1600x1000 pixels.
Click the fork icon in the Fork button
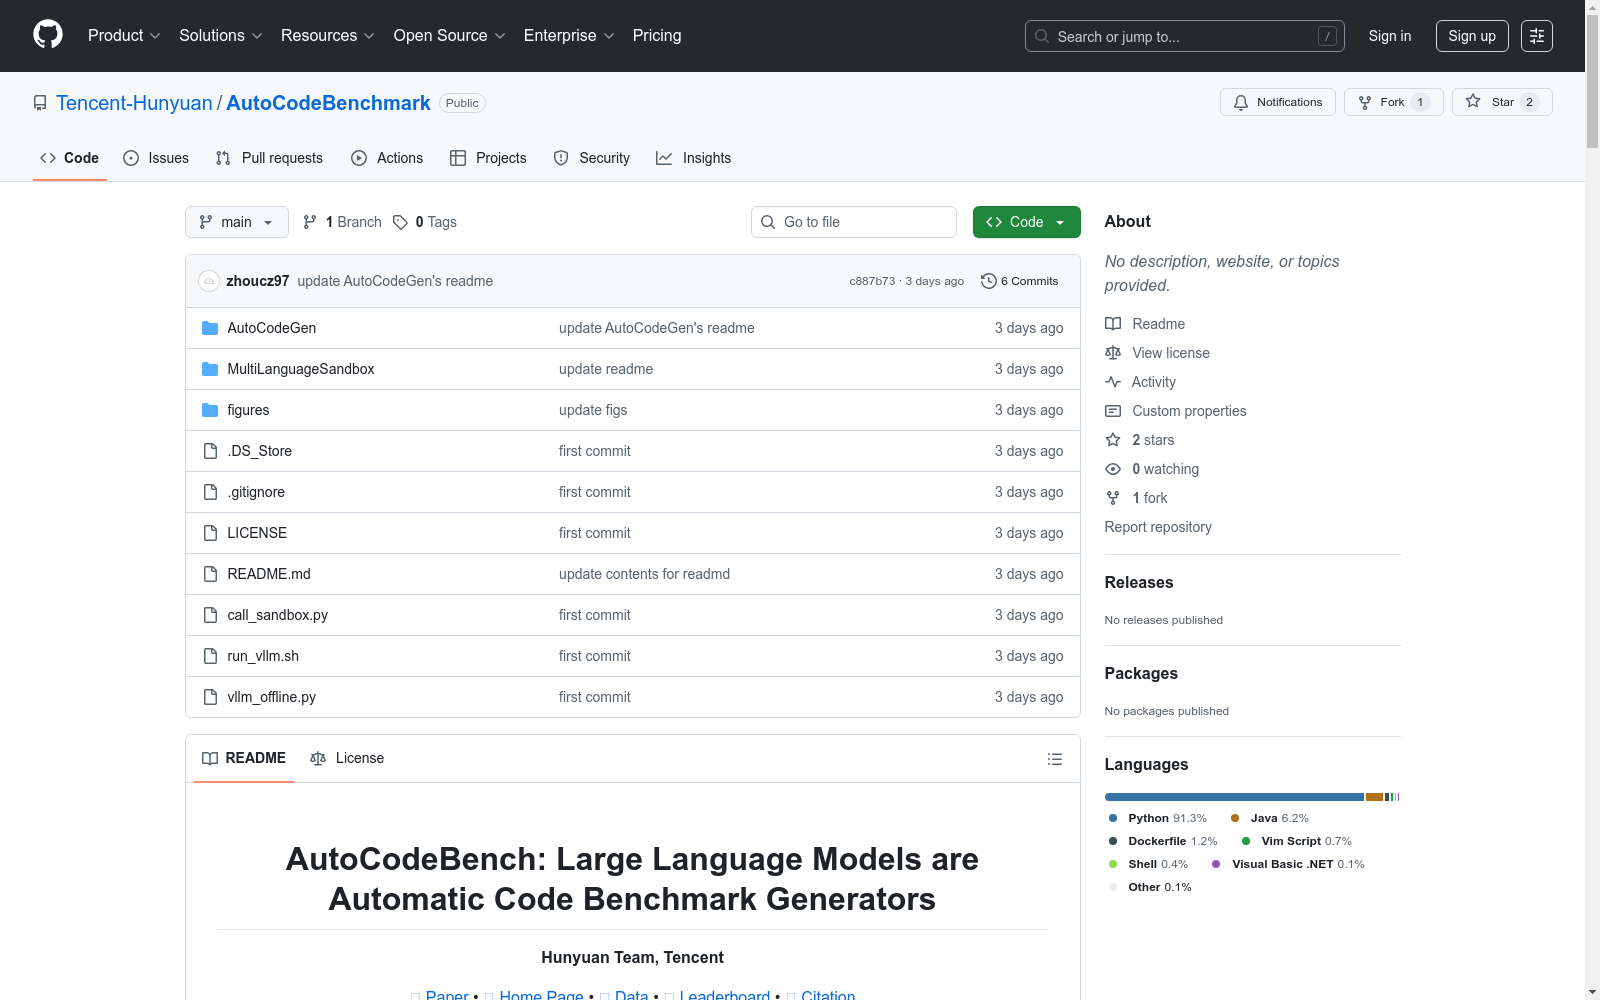tap(1365, 102)
